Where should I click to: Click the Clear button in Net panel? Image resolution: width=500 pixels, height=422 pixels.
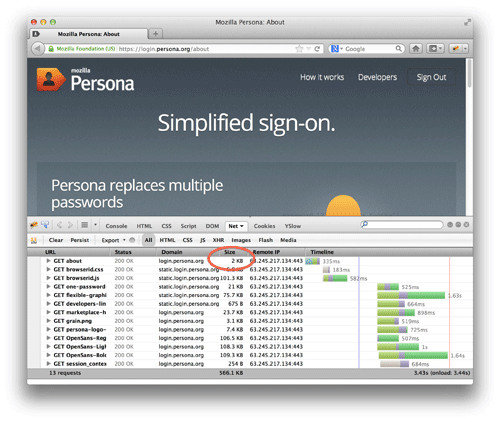point(56,240)
